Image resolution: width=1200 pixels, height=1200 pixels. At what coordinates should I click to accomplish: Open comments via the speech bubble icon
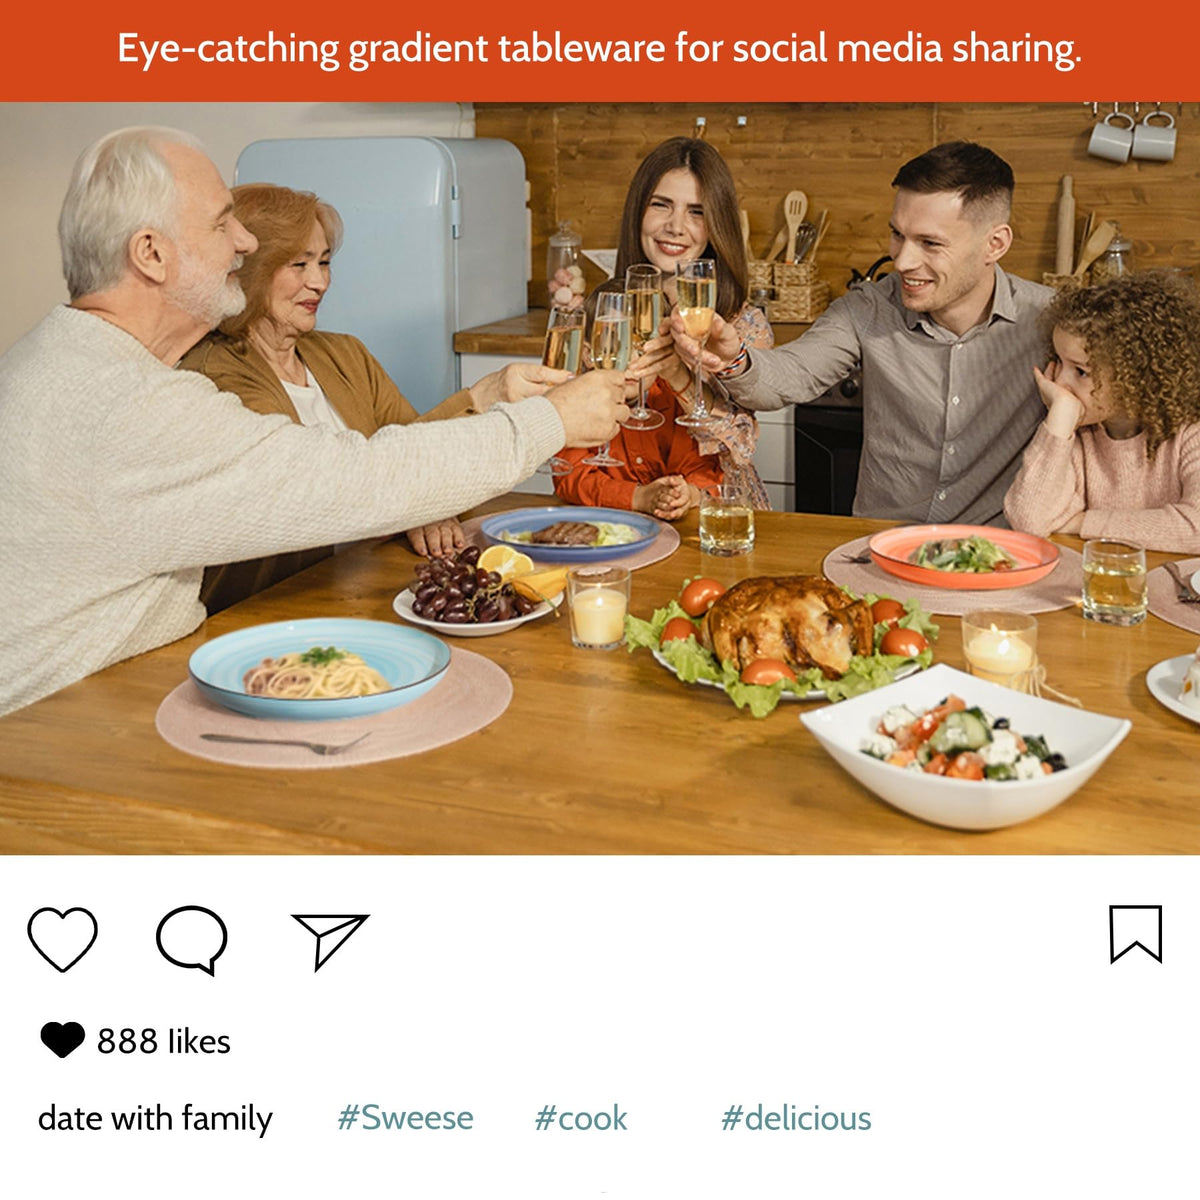pos(192,939)
